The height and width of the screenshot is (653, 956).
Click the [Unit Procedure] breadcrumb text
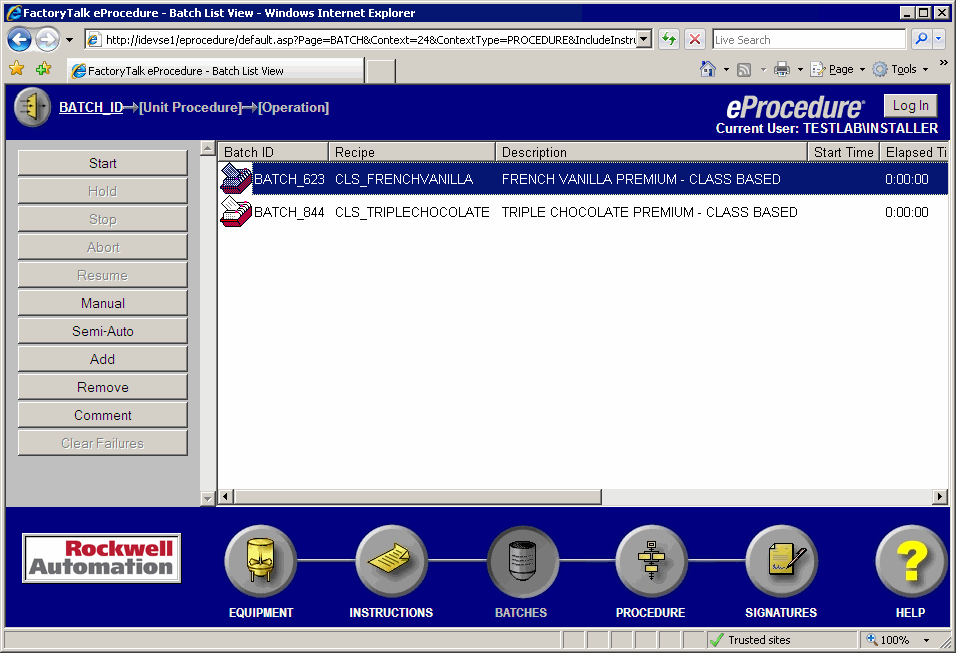coord(190,107)
